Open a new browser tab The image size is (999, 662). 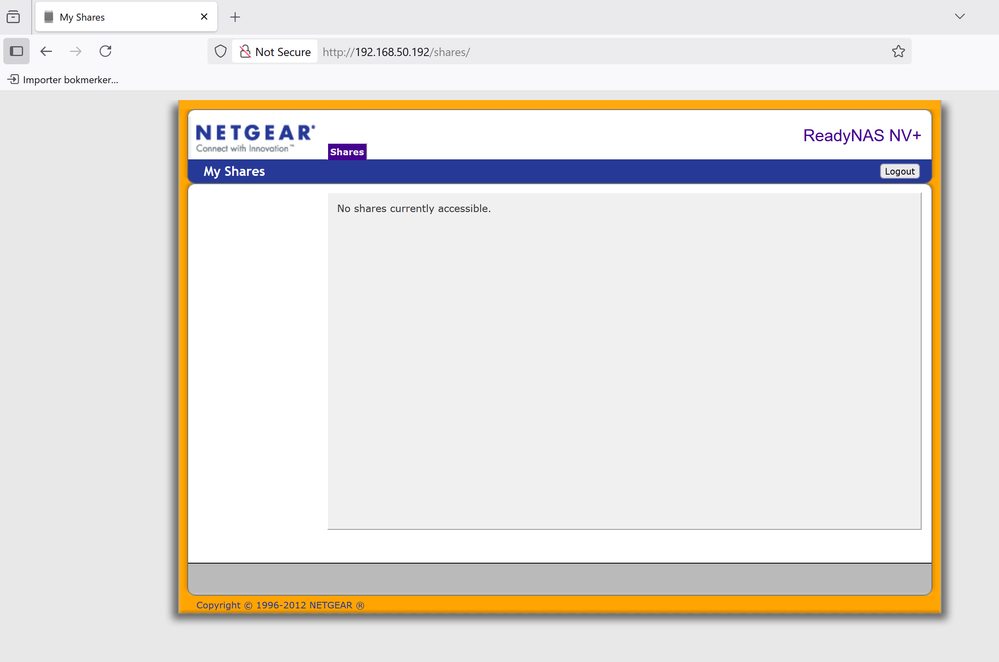235,17
